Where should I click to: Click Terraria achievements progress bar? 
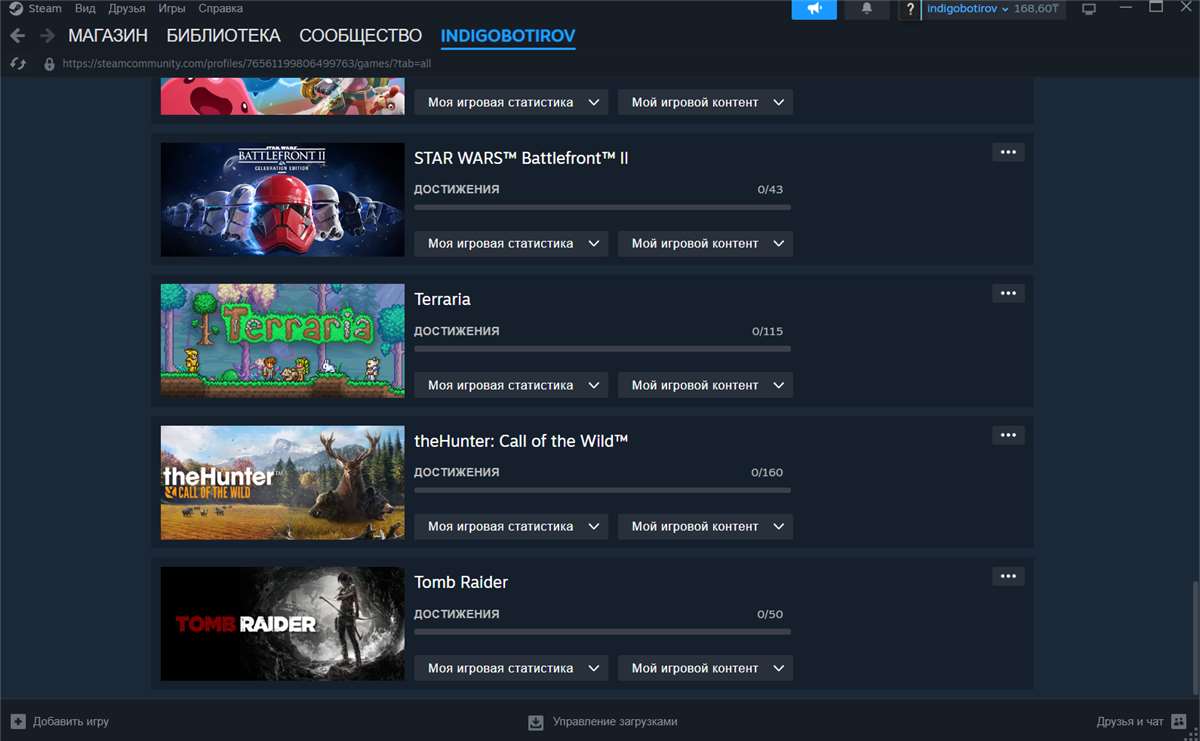(x=602, y=349)
